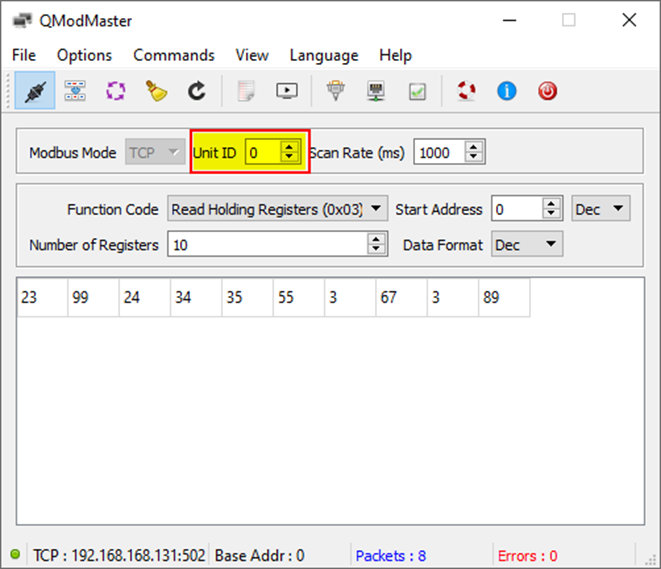
Task: Increase the Number of Registers value
Action: 376,239
